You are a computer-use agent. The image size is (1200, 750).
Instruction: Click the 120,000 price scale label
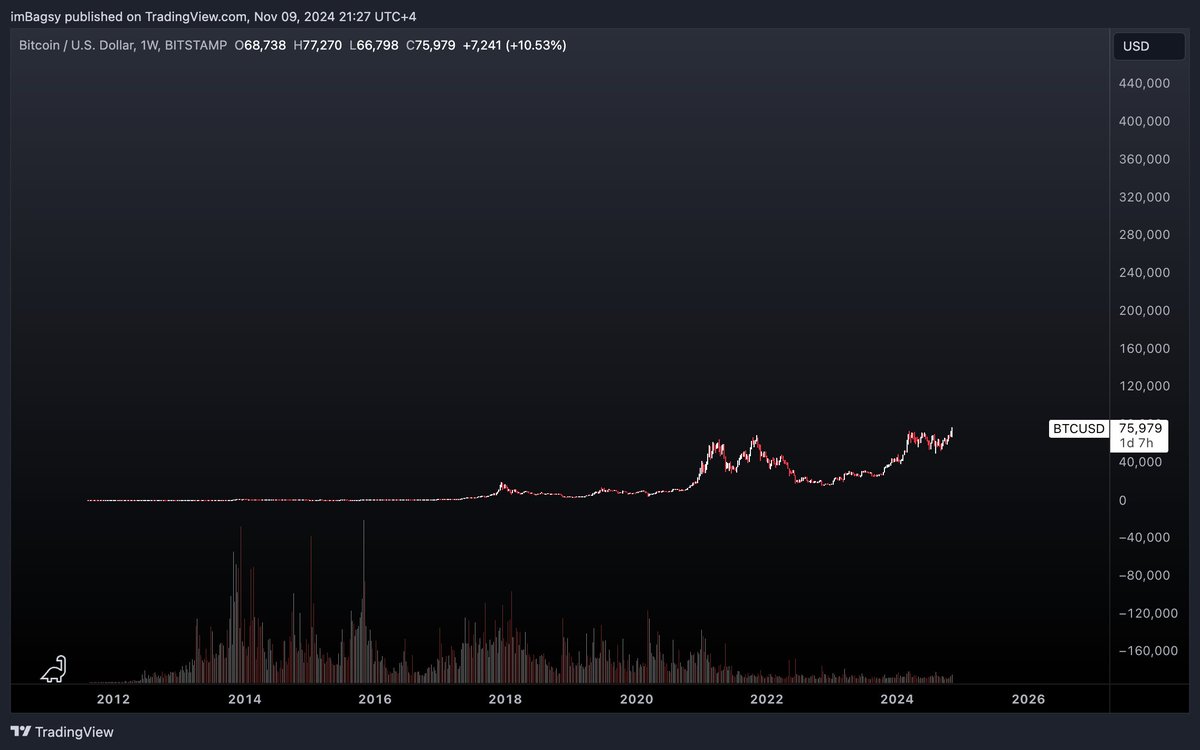tap(1145, 386)
